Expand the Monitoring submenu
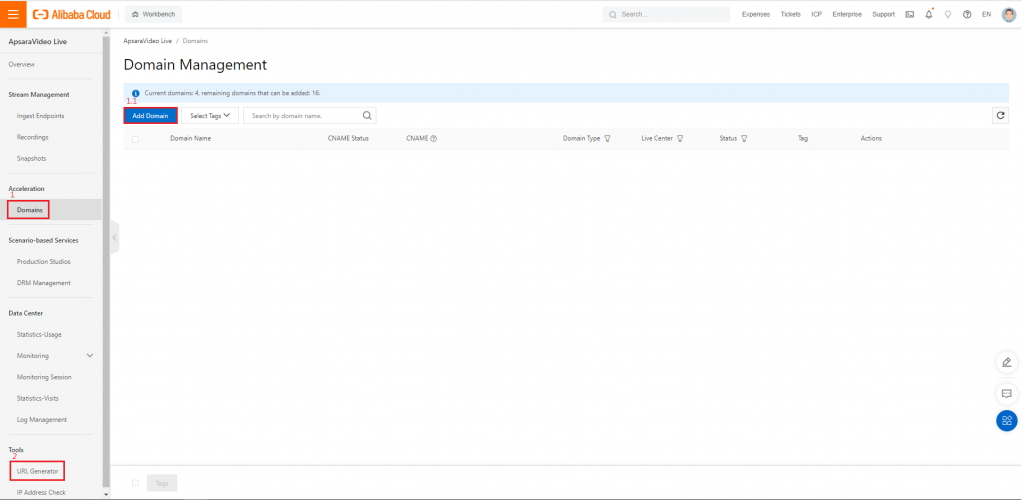 pos(90,356)
